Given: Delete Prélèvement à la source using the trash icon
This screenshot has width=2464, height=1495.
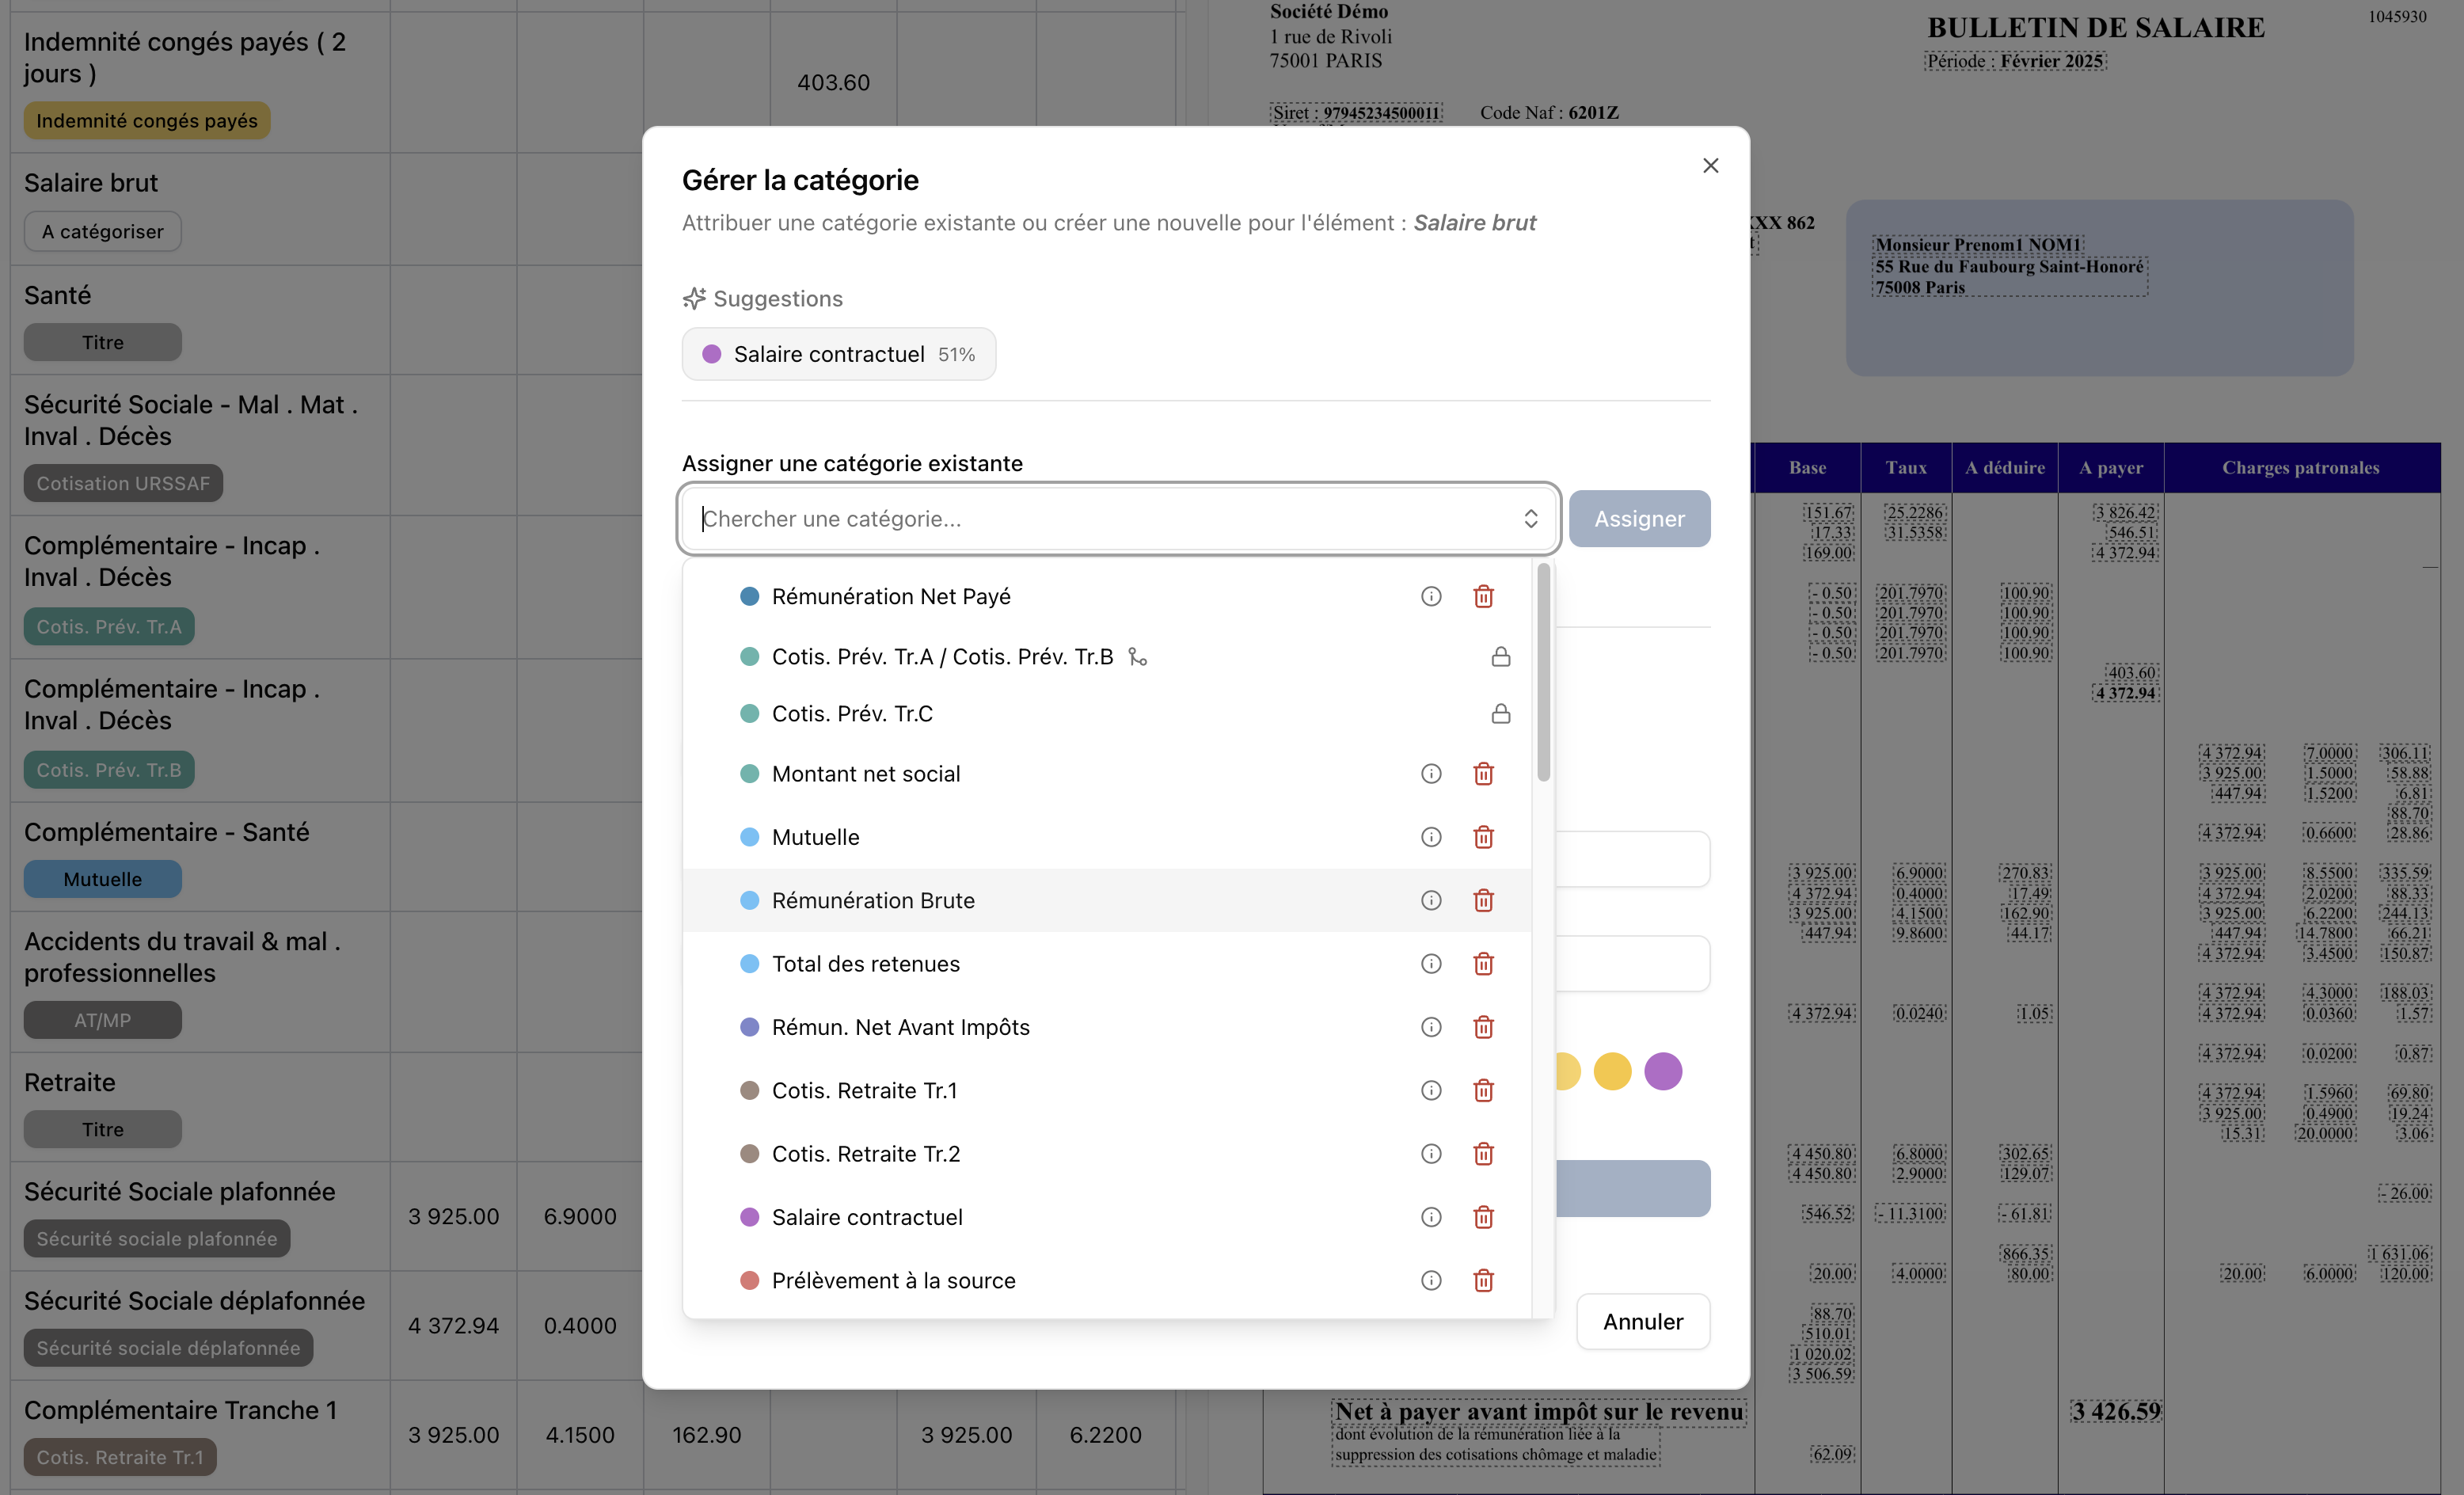Looking at the screenshot, I should point(1484,1280).
